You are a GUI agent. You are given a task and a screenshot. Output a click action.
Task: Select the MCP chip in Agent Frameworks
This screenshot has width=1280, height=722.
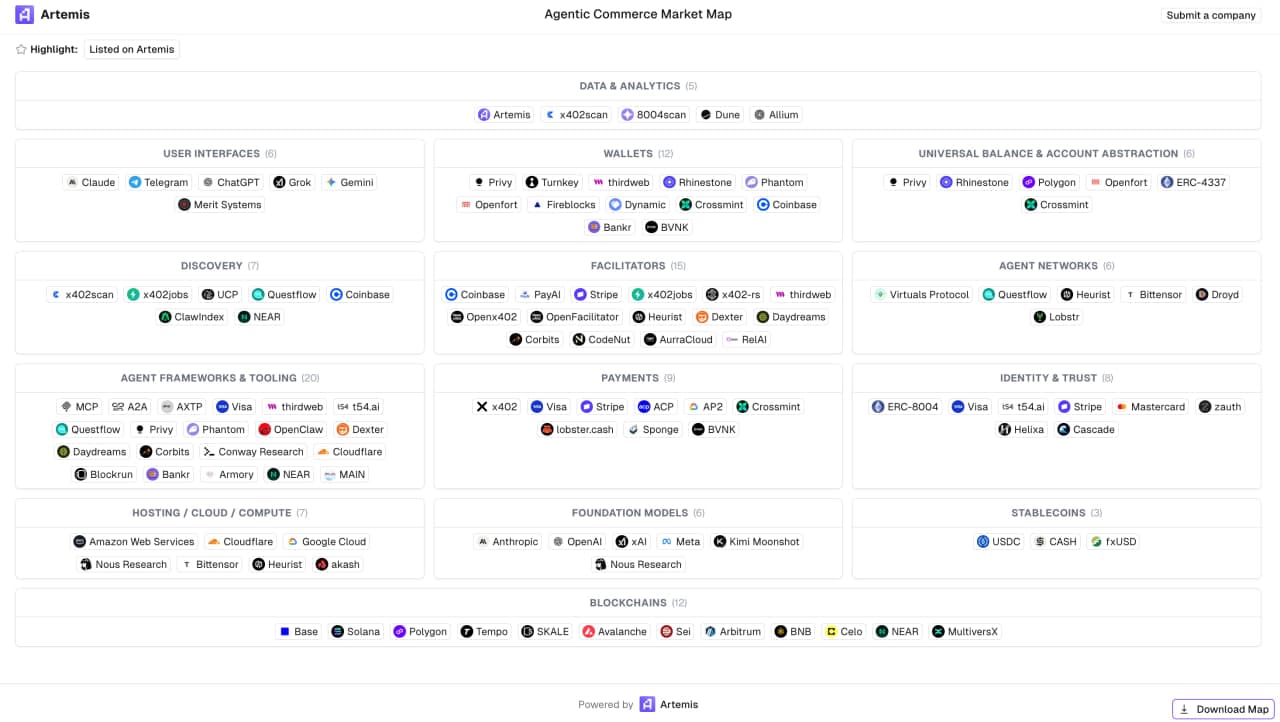79,407
